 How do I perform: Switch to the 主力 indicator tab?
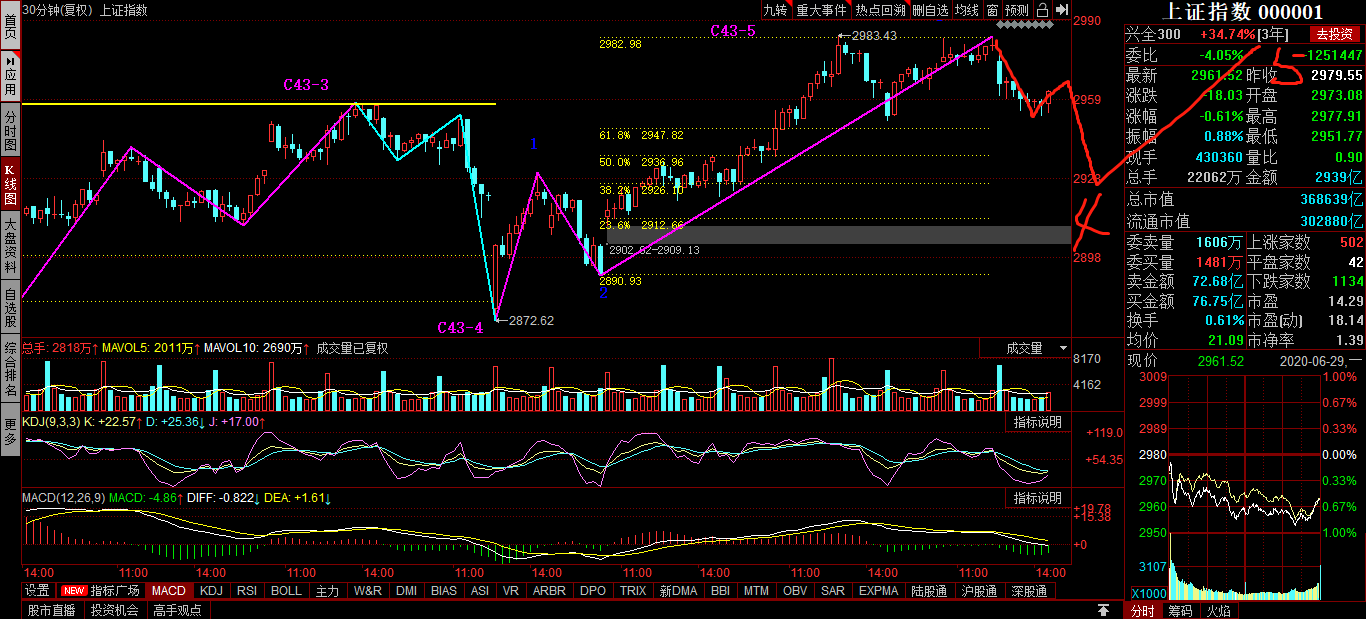pos(328,591)
